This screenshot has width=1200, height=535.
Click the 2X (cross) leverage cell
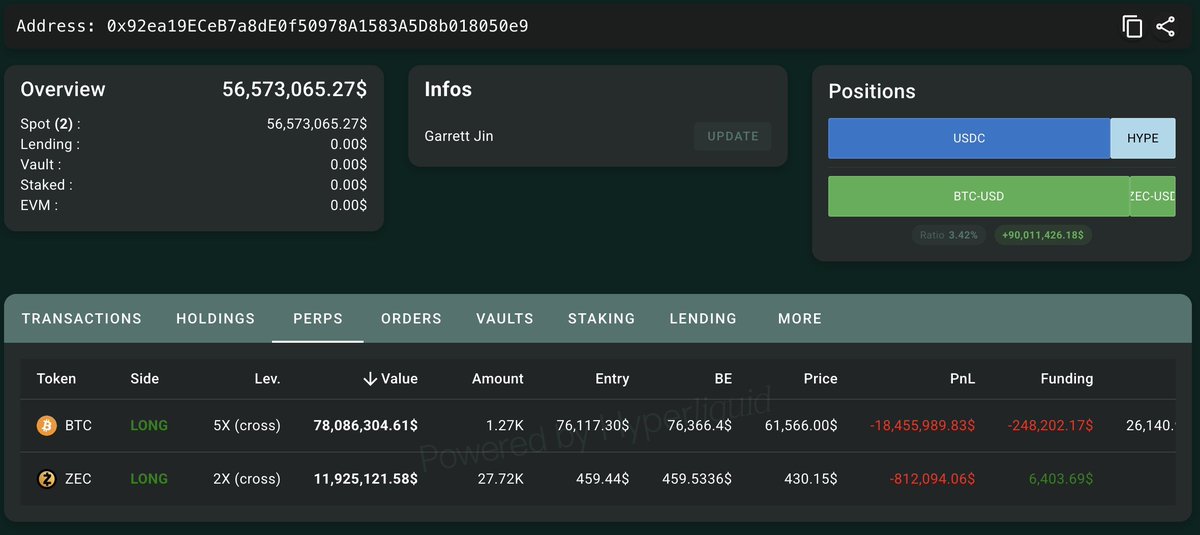click(247, 479)
